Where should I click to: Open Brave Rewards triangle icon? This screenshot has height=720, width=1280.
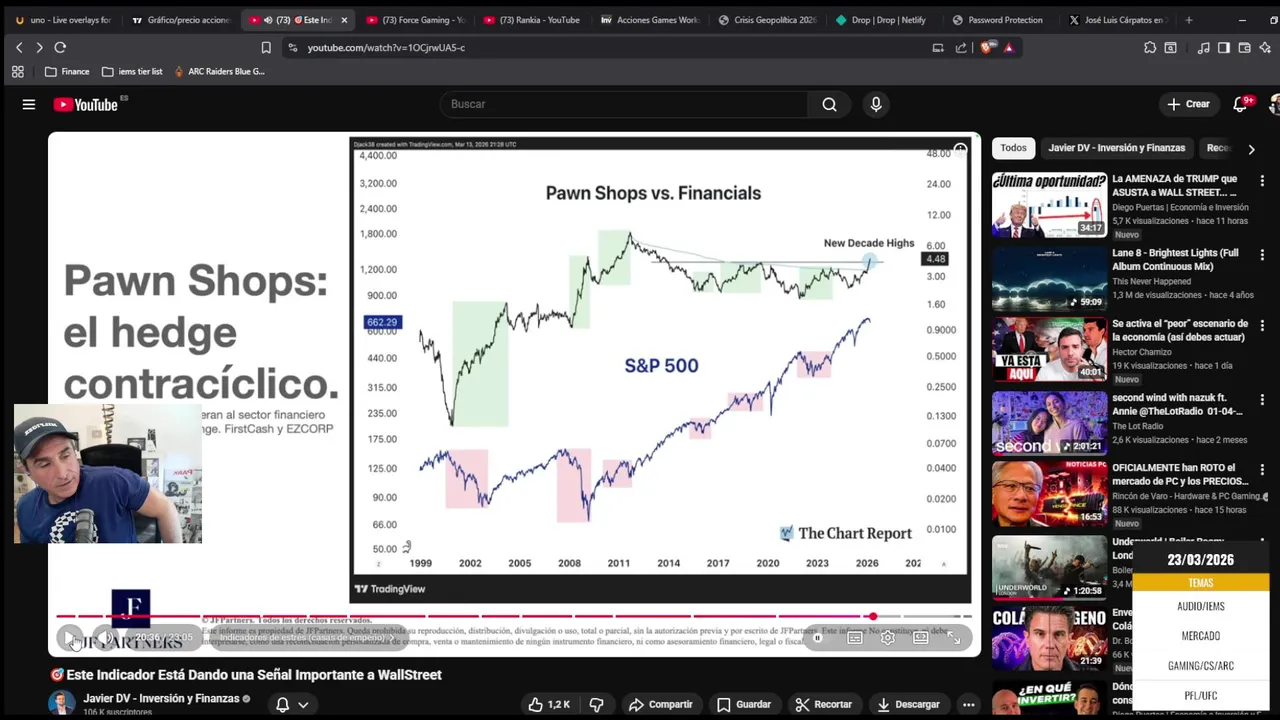[x=1008, y=47]
